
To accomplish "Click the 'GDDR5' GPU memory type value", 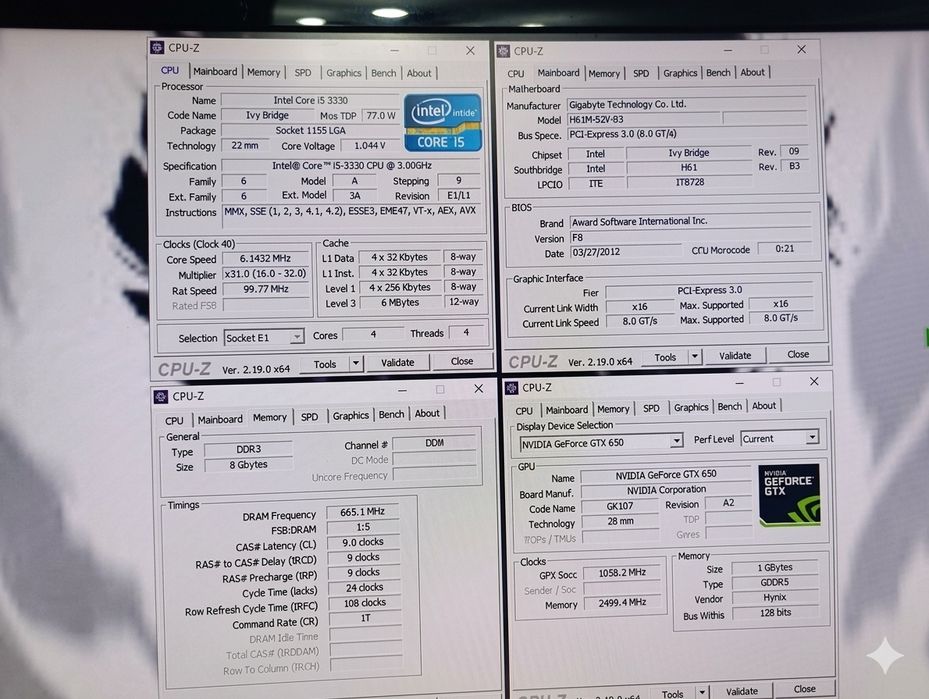I will pyautogui.click(x=775, y=582).
